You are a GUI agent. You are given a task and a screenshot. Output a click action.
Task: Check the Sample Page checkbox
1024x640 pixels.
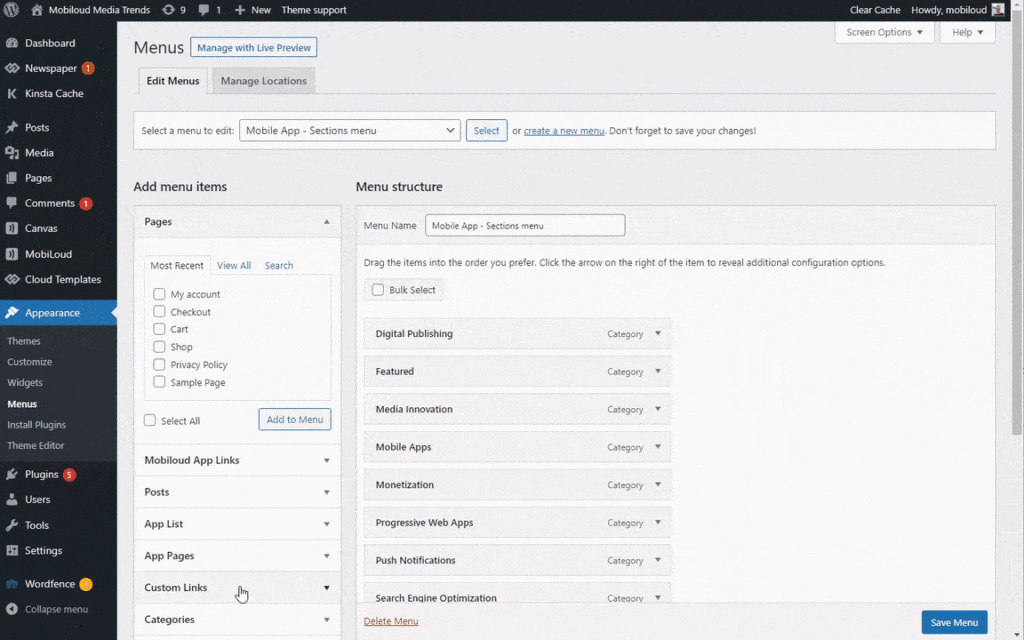coord(159,382)
